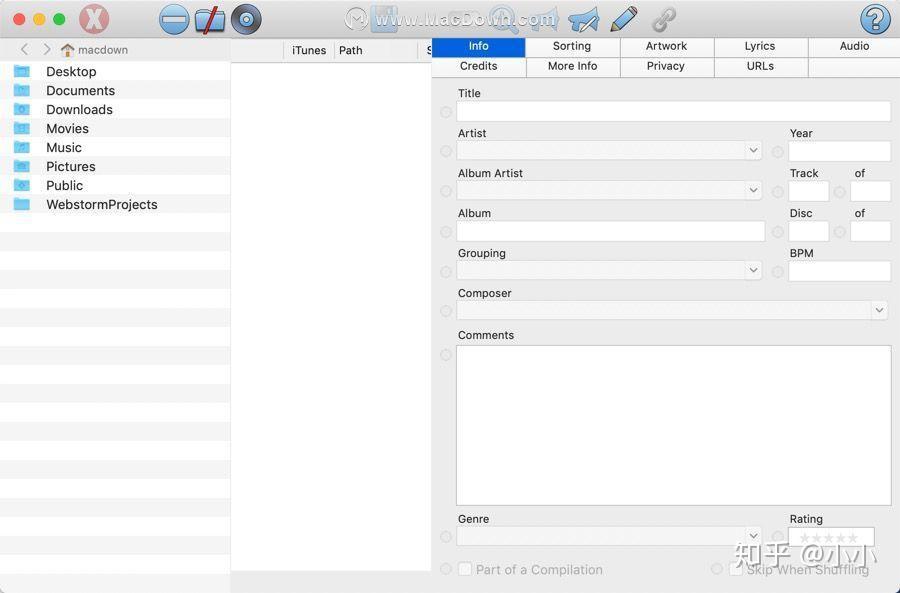The height and width of the screenshot is (593, 900).
Task: Open the Artist dropdown
Action: click(753, 150)
